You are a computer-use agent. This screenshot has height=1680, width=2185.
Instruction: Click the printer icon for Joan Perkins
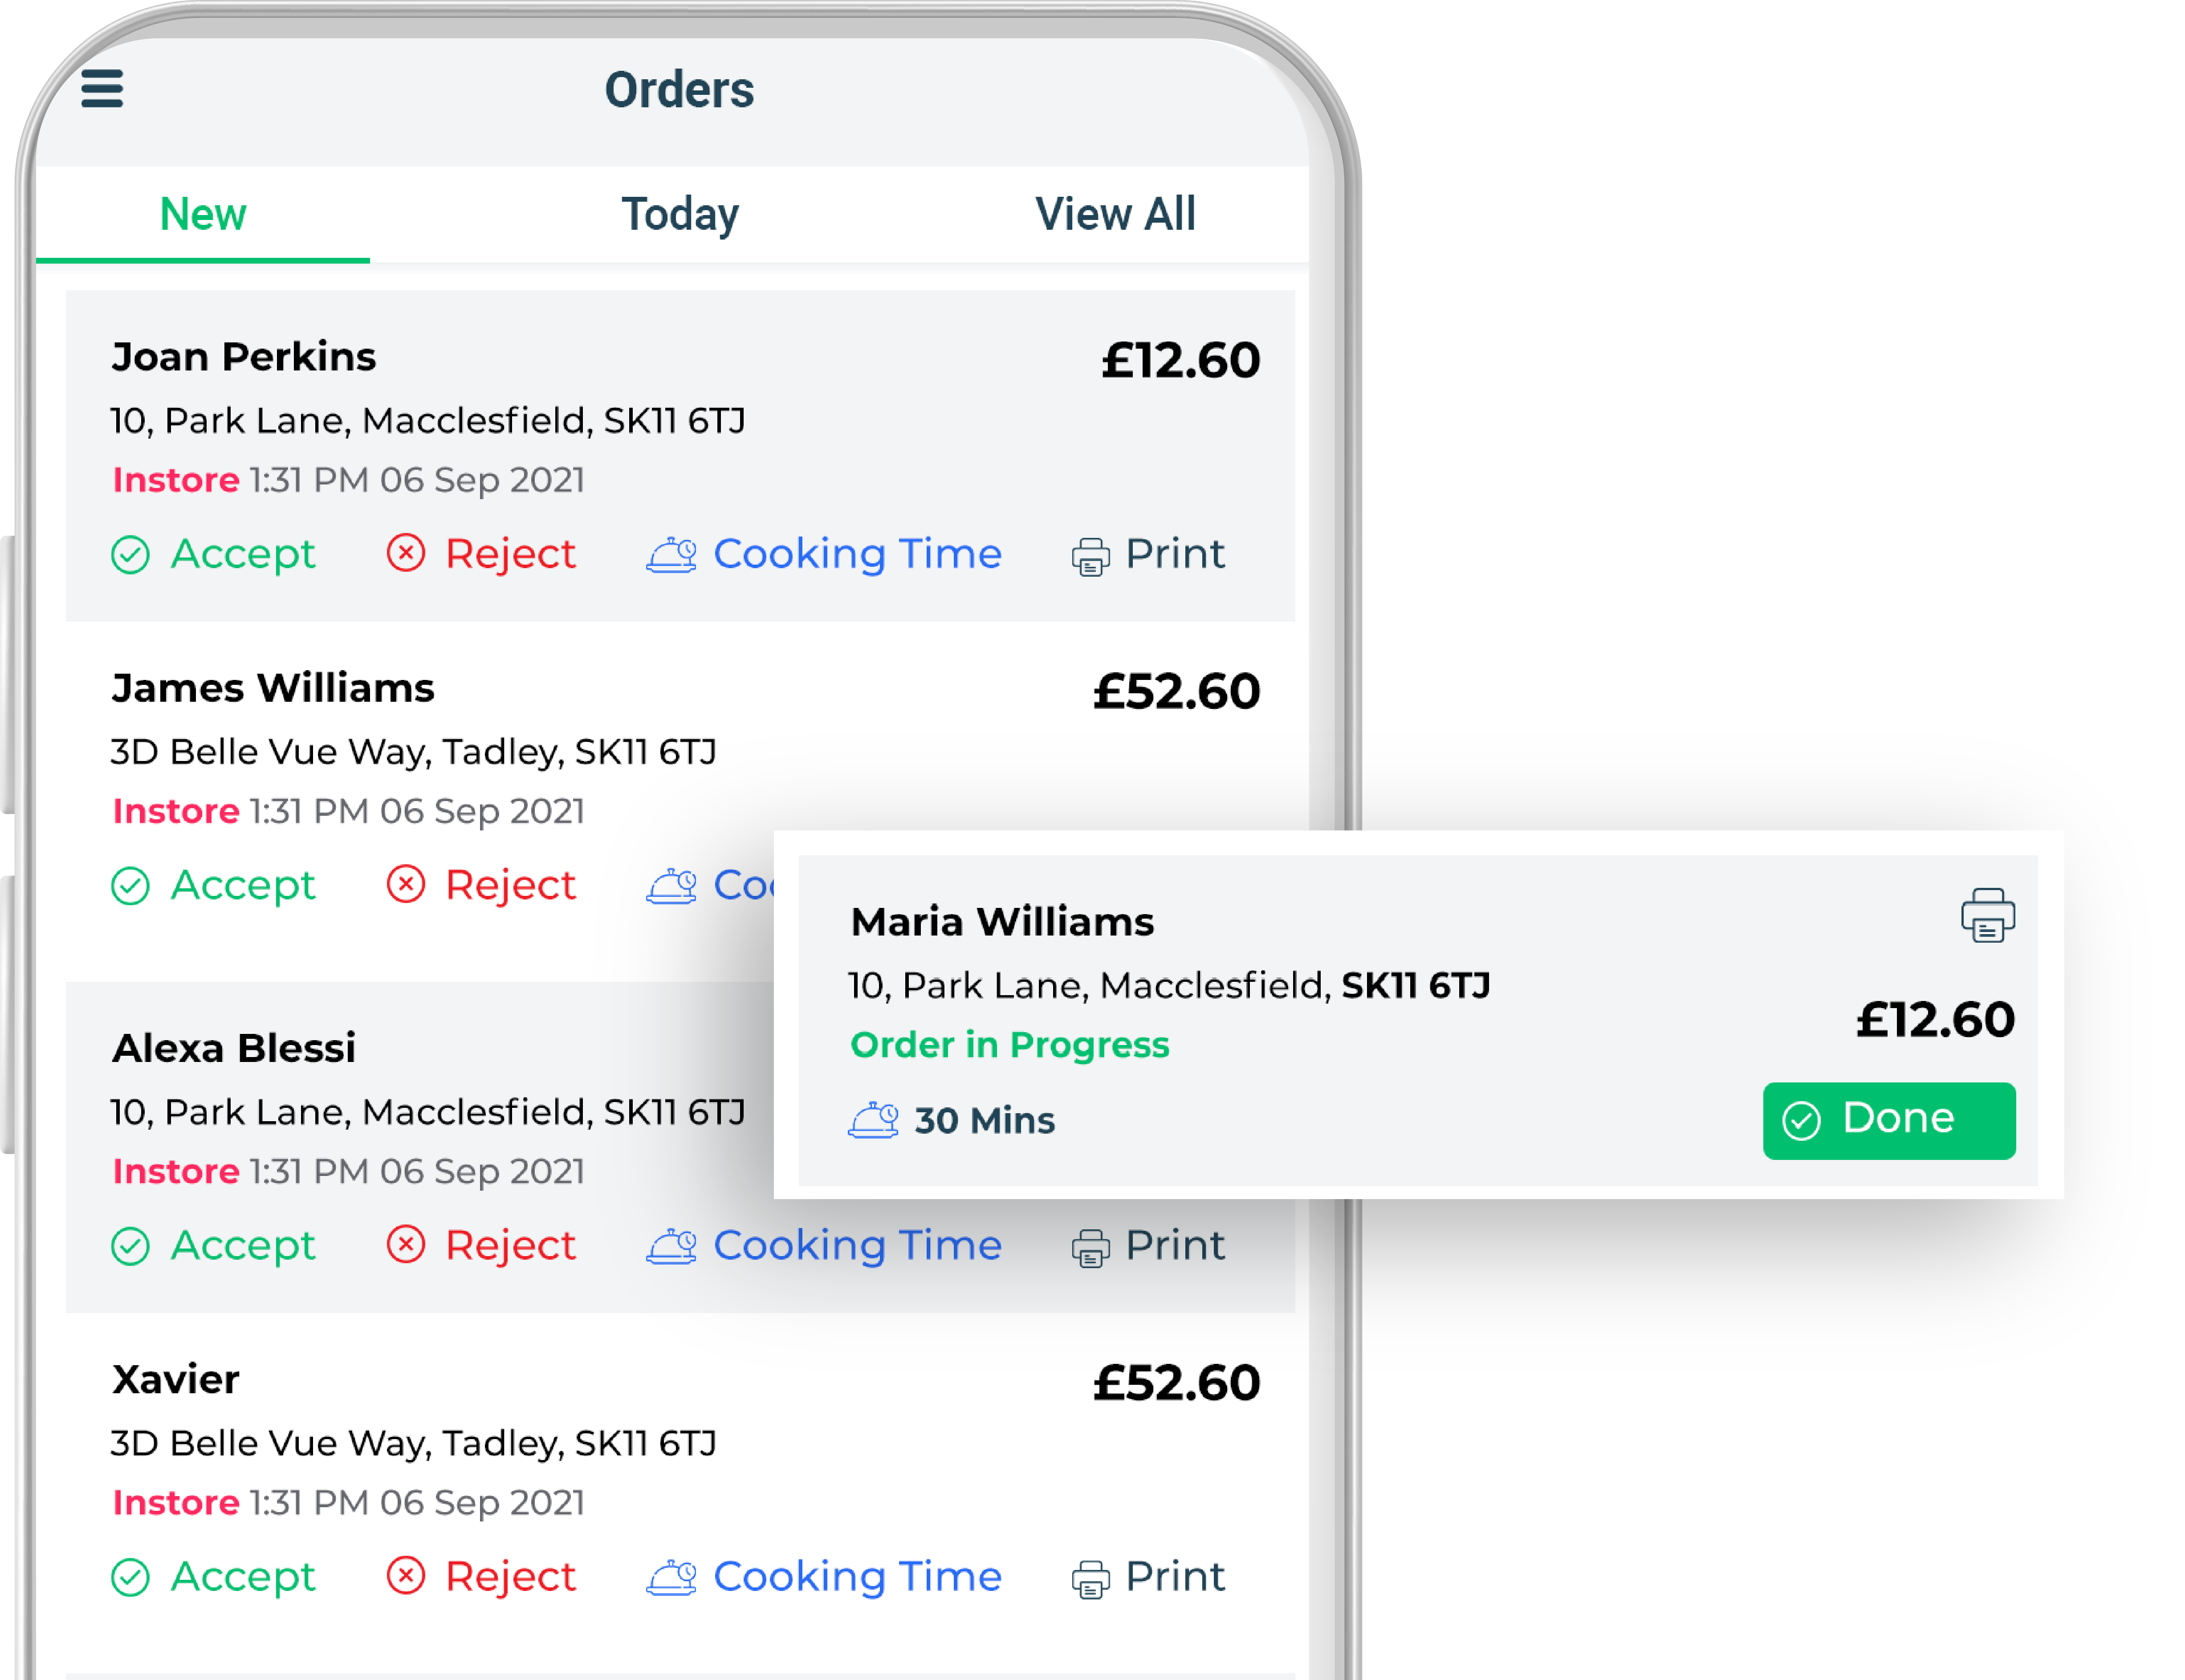tap(1090, 556)
